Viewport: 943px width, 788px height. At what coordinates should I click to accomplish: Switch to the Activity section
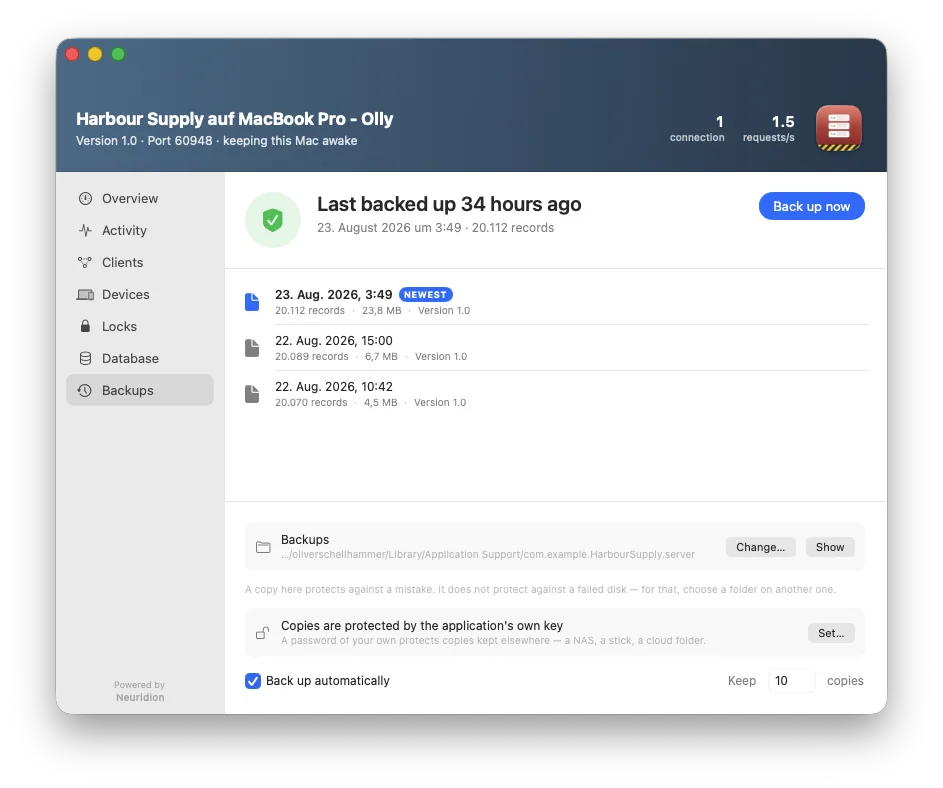pyautogui.click(x=140, y=230)
